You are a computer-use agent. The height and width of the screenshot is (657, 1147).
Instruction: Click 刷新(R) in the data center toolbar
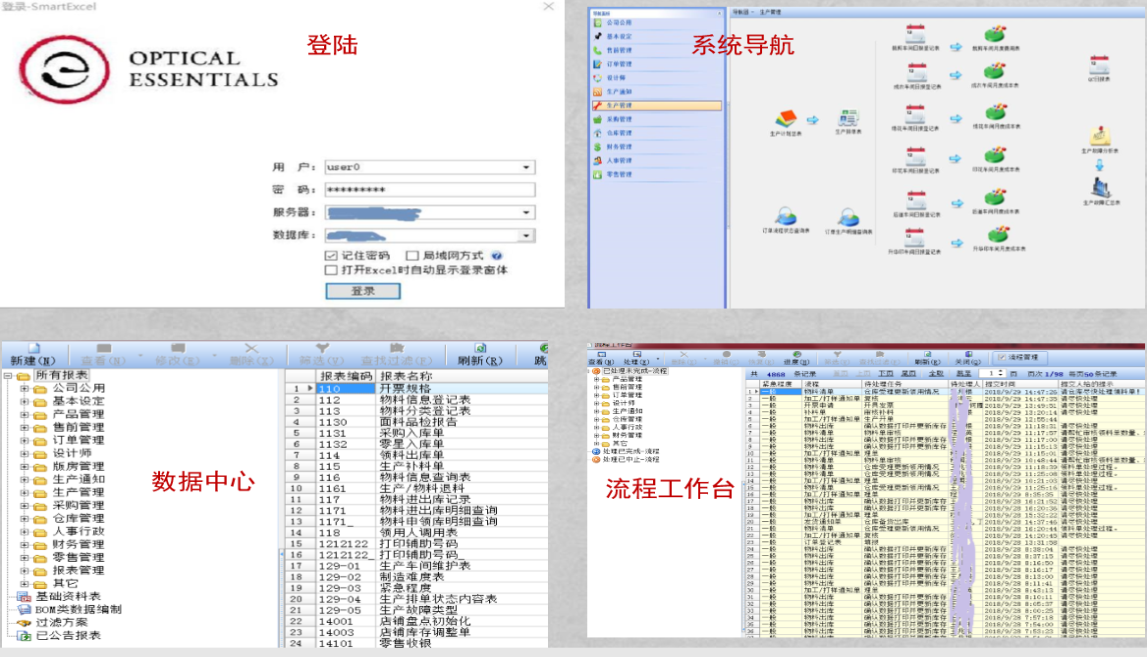point(480,354)
